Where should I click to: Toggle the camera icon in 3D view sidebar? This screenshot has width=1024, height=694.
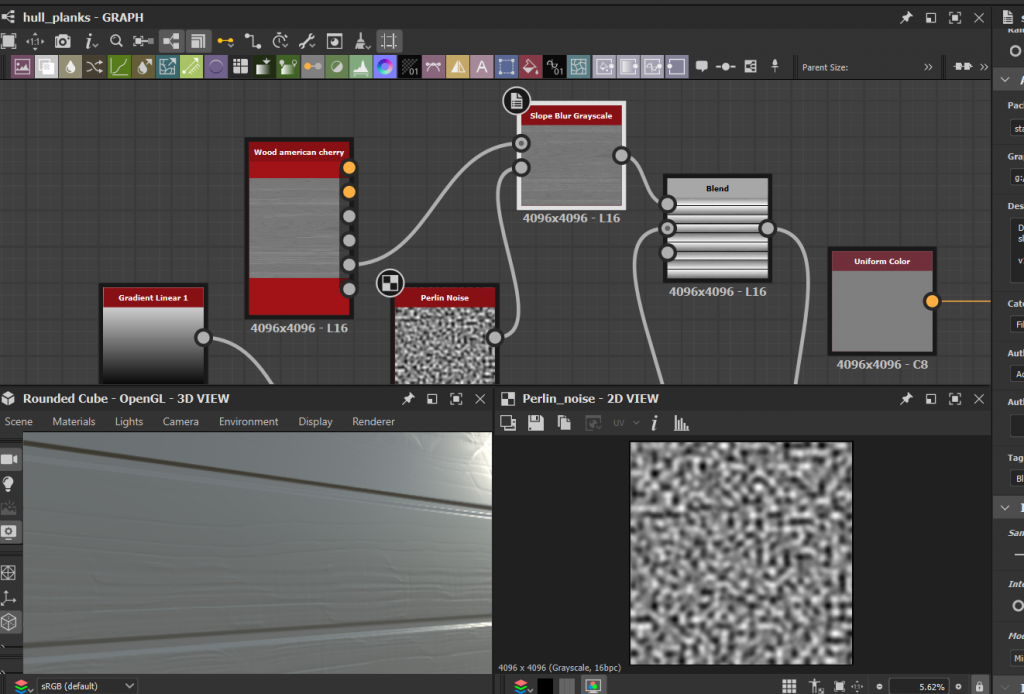coord(9,459)
